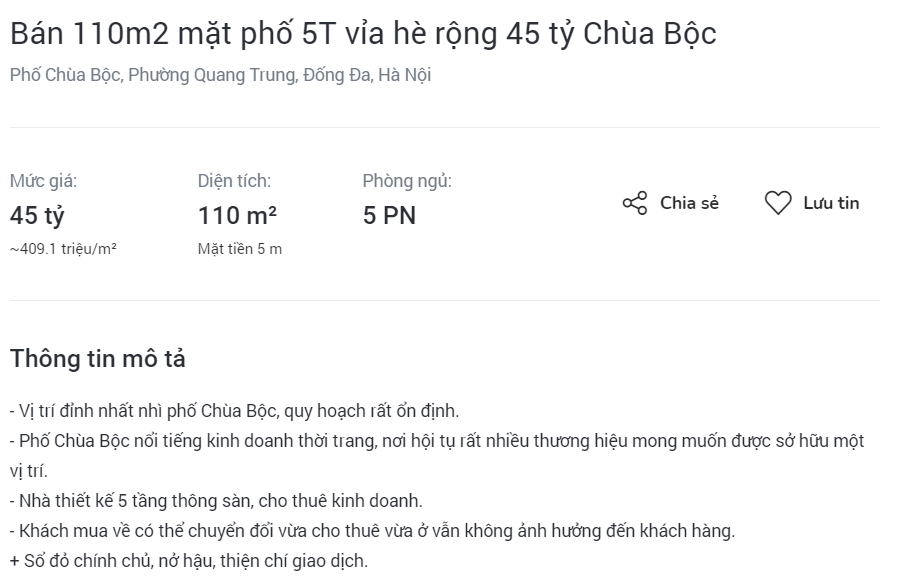
Task: Click the description line "Vị trí đỉnh nhất nhì"
Action: click(234, 411)
